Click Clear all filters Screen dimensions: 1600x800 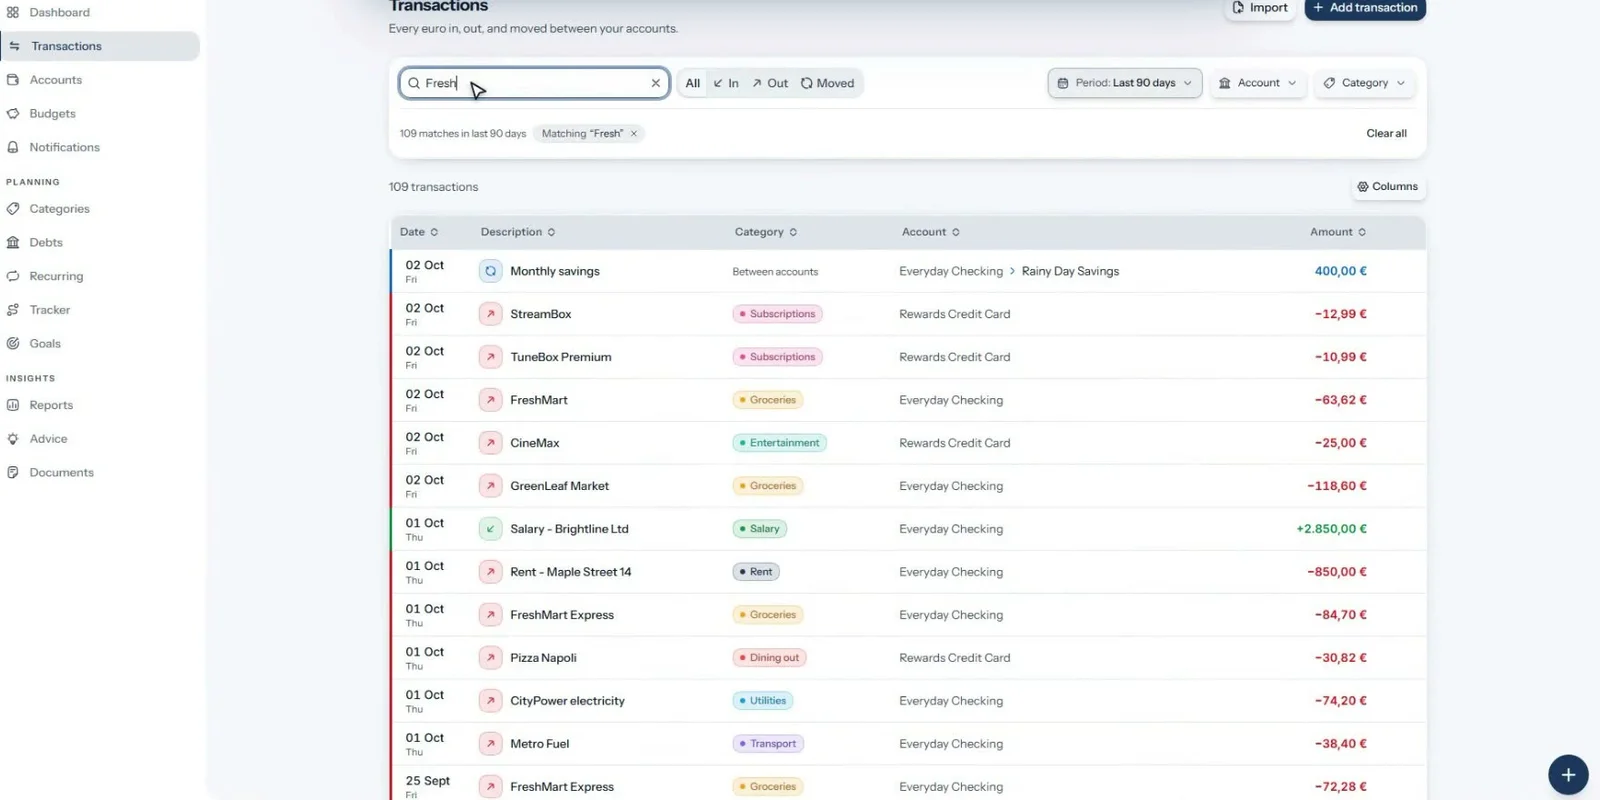tap(1386, 133)
